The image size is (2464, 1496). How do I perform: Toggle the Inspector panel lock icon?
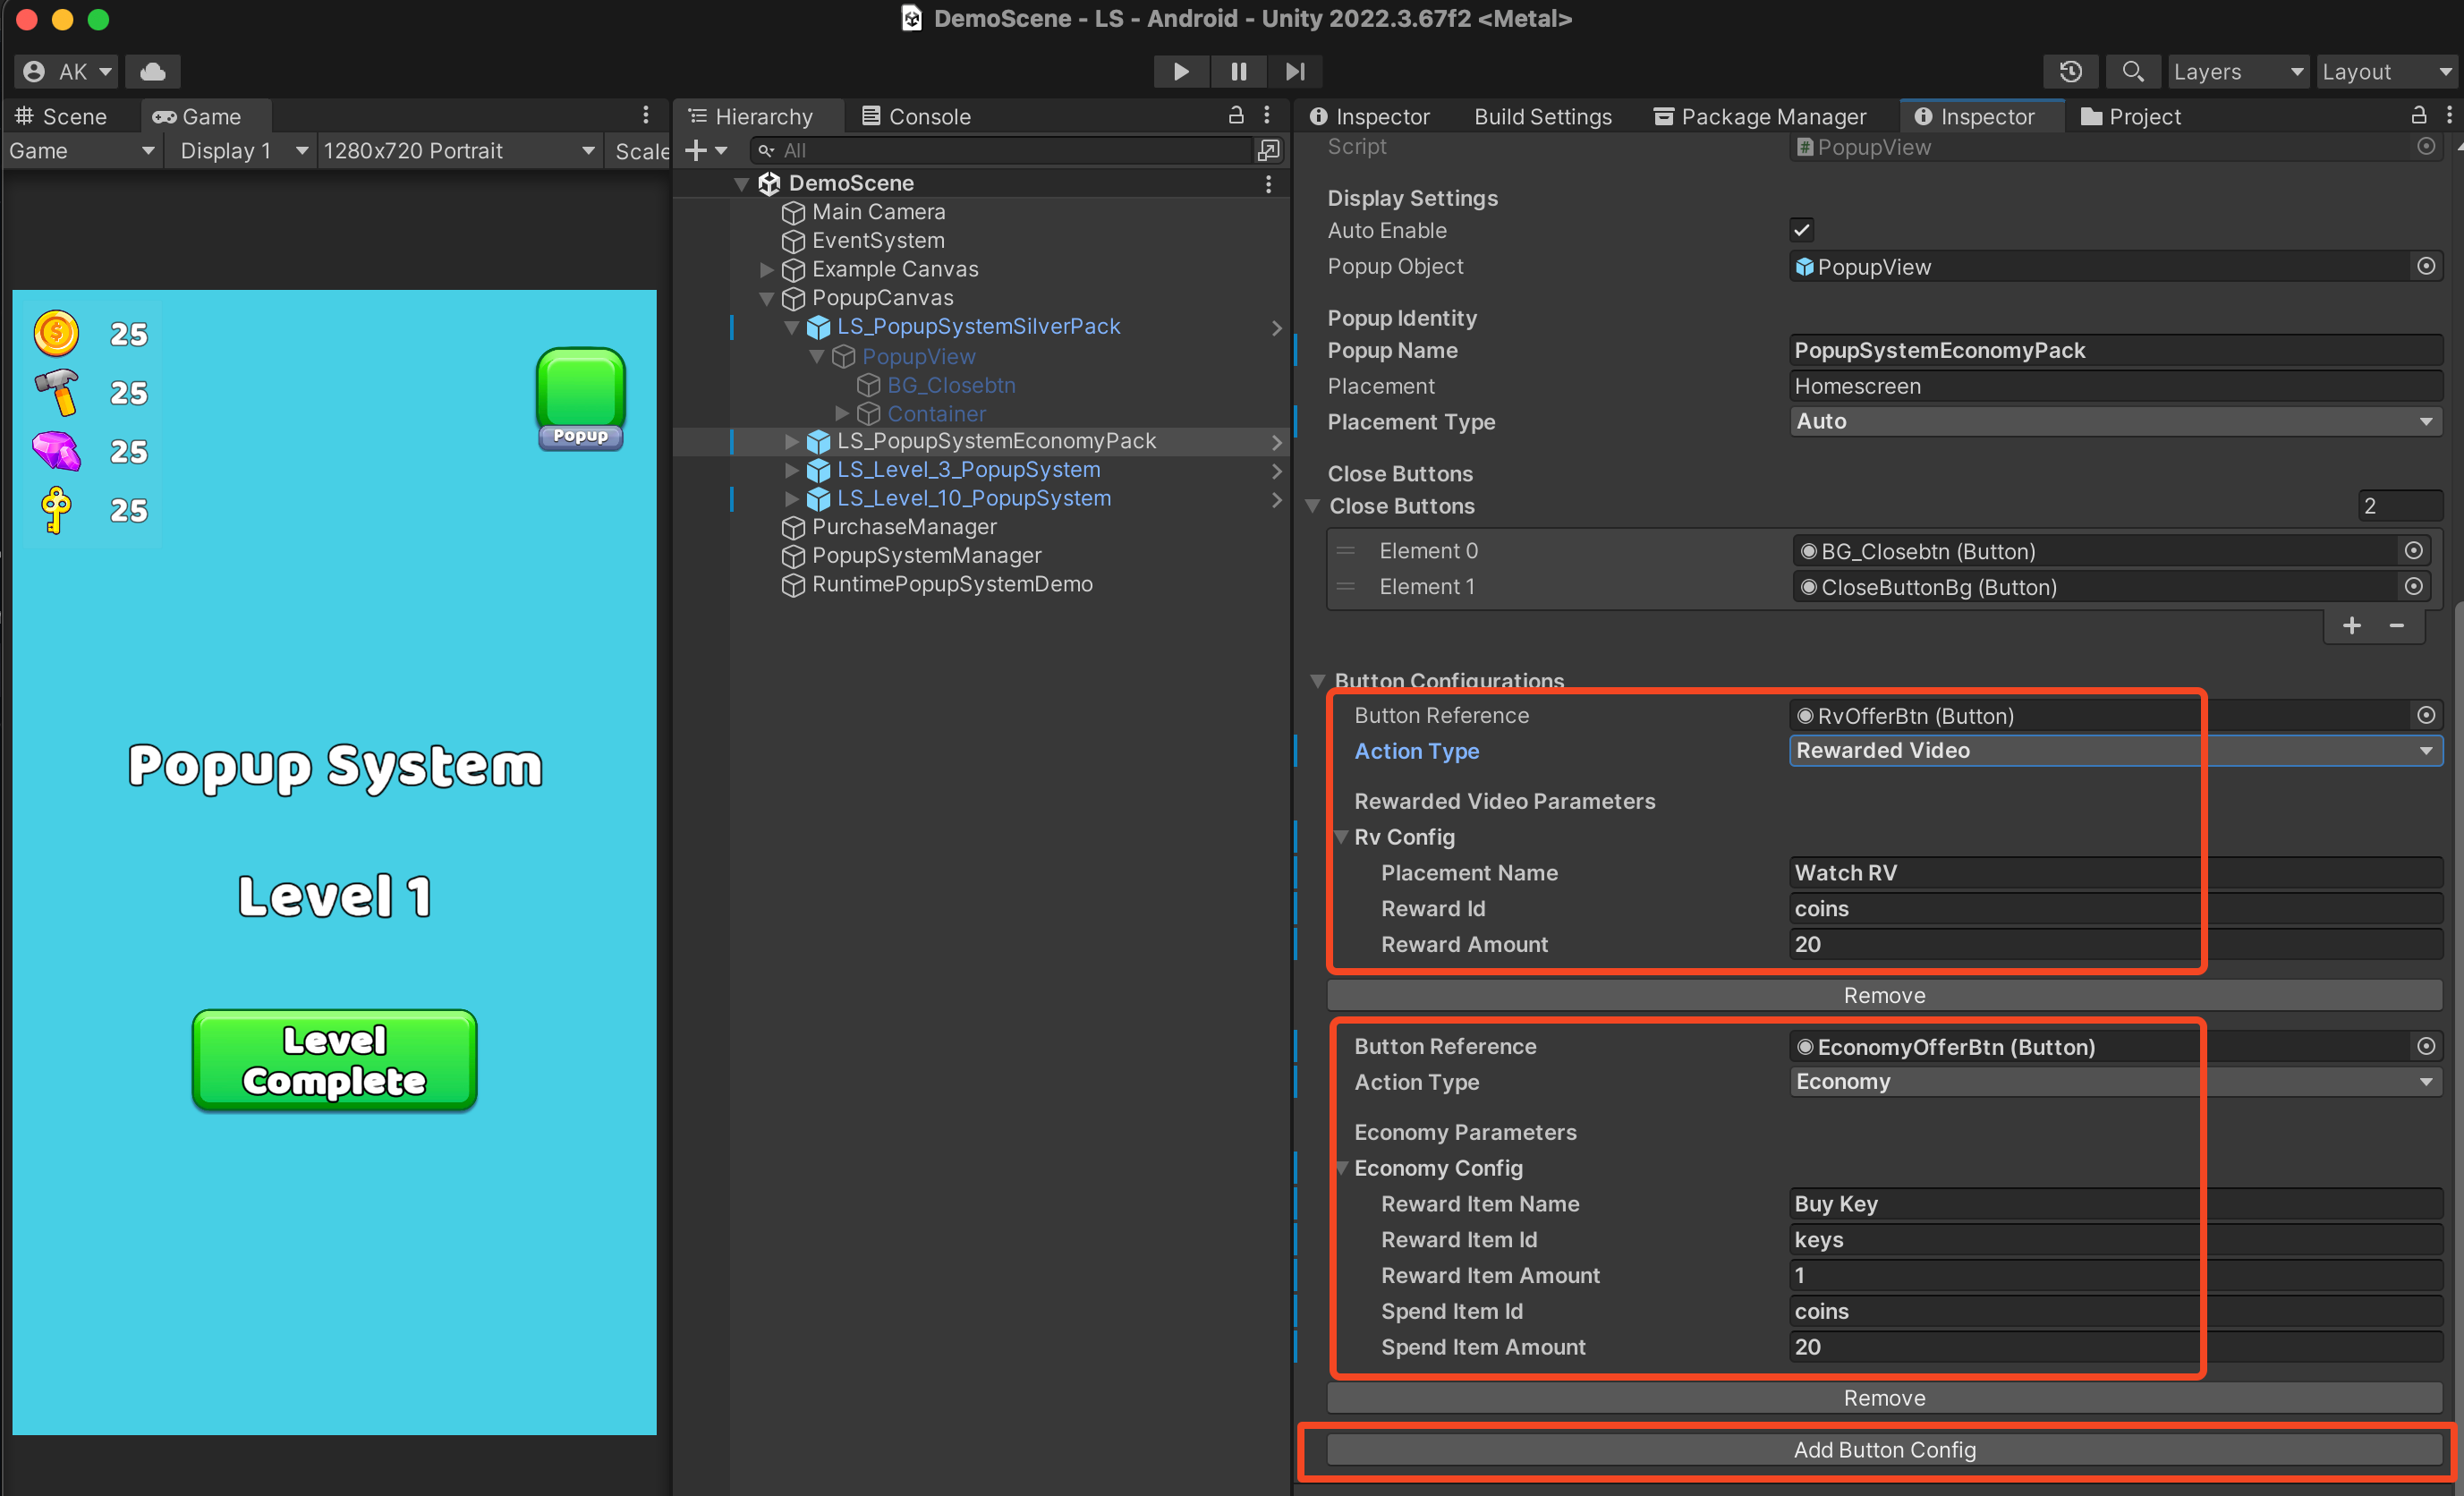click(x=2418, y=116)
